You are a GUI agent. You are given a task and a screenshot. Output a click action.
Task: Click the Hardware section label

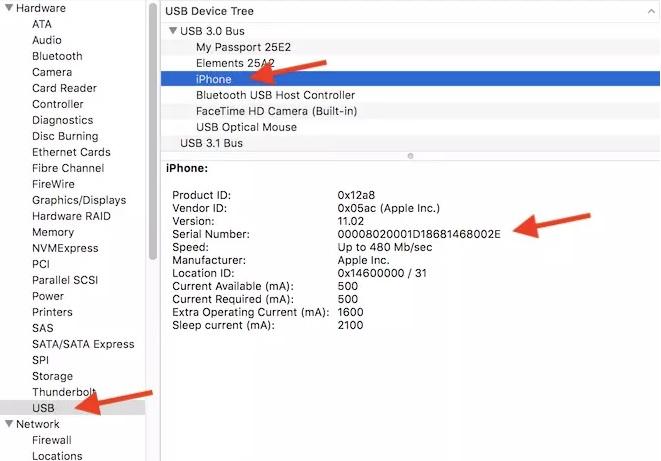point(41,8)
